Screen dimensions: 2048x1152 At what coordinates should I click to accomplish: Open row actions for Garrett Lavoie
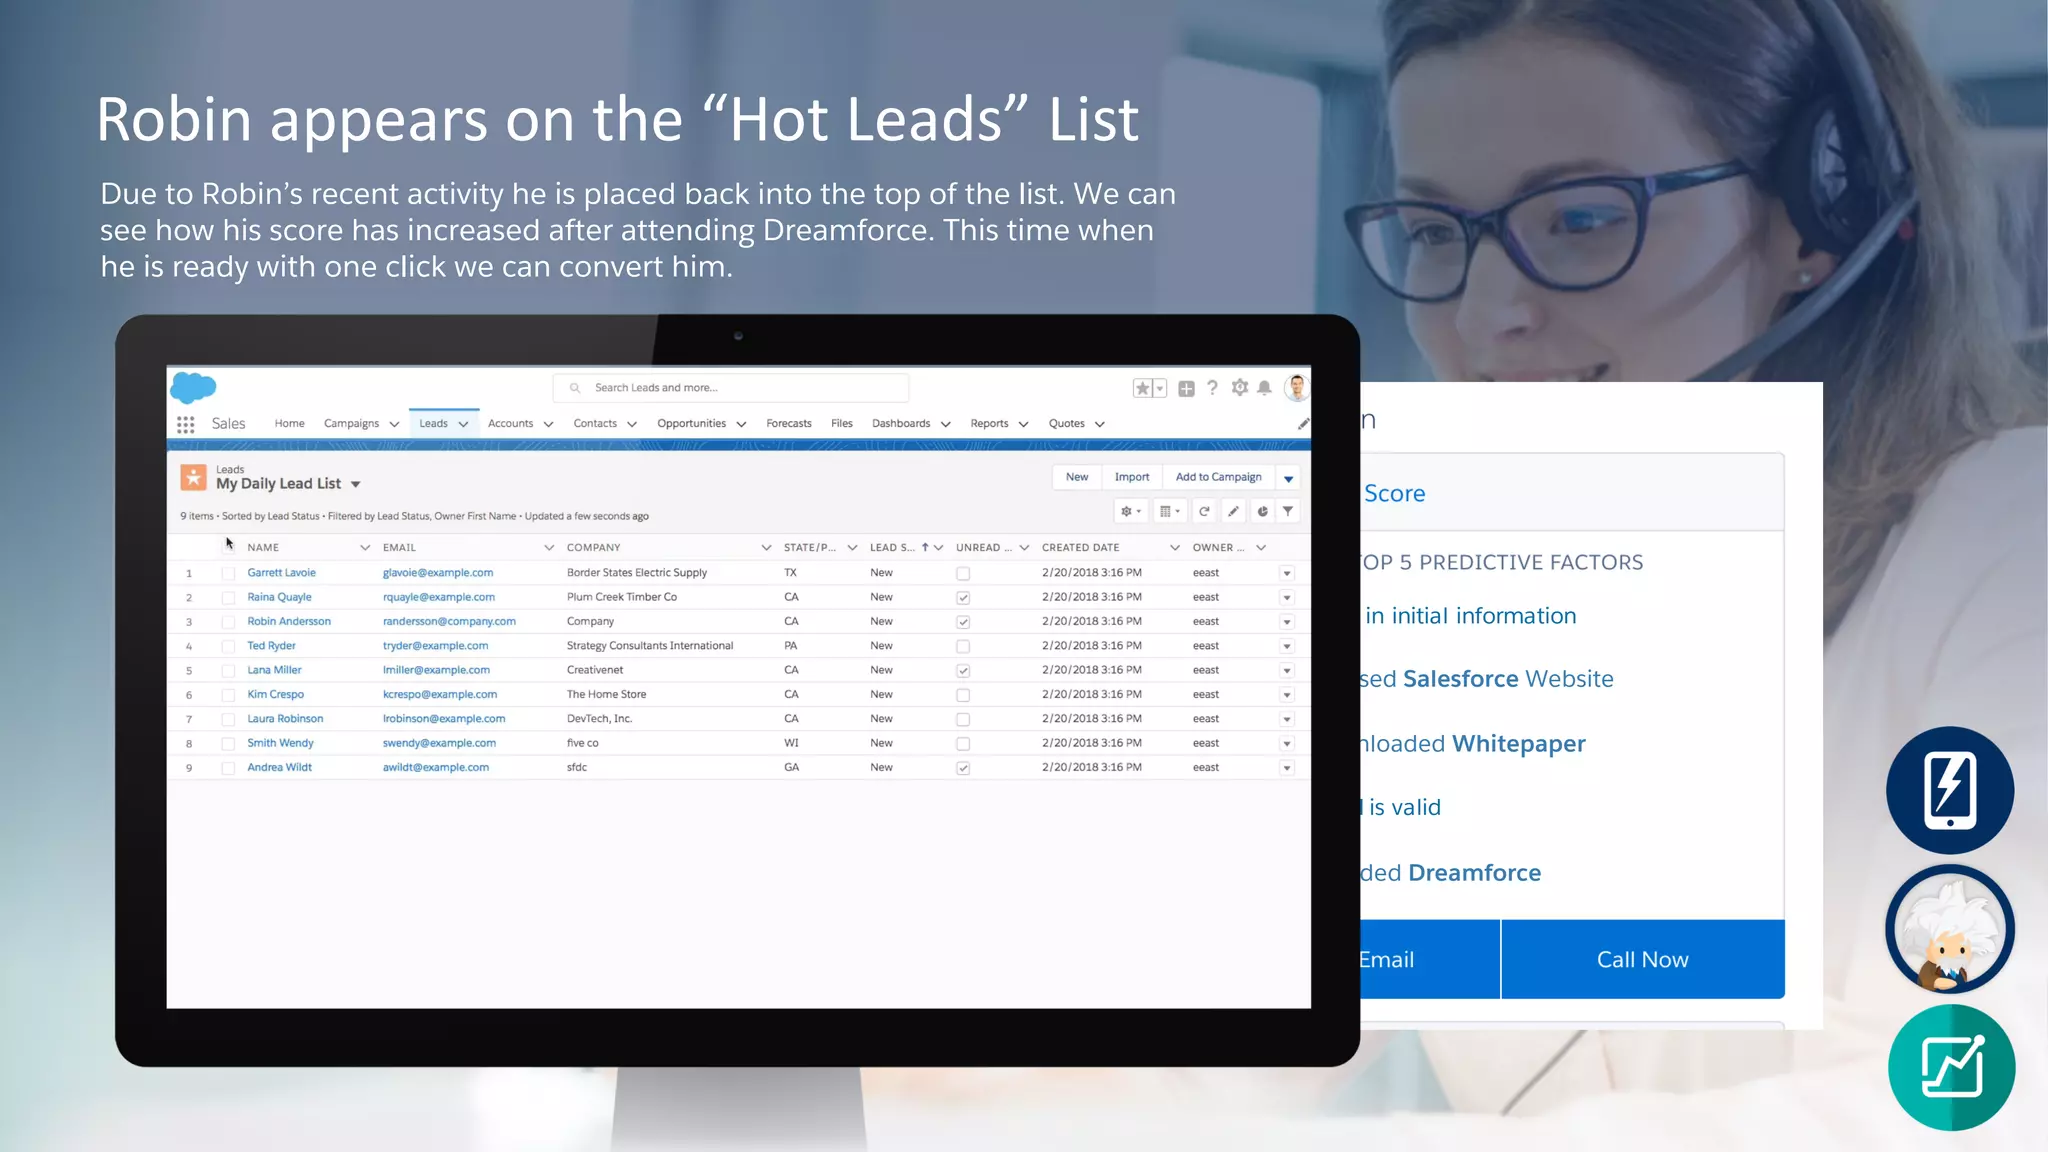pos(1287,573)
